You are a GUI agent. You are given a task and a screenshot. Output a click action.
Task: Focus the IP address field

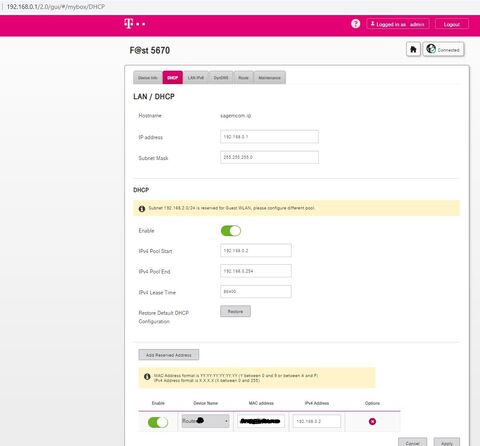(x=269, y=137)
